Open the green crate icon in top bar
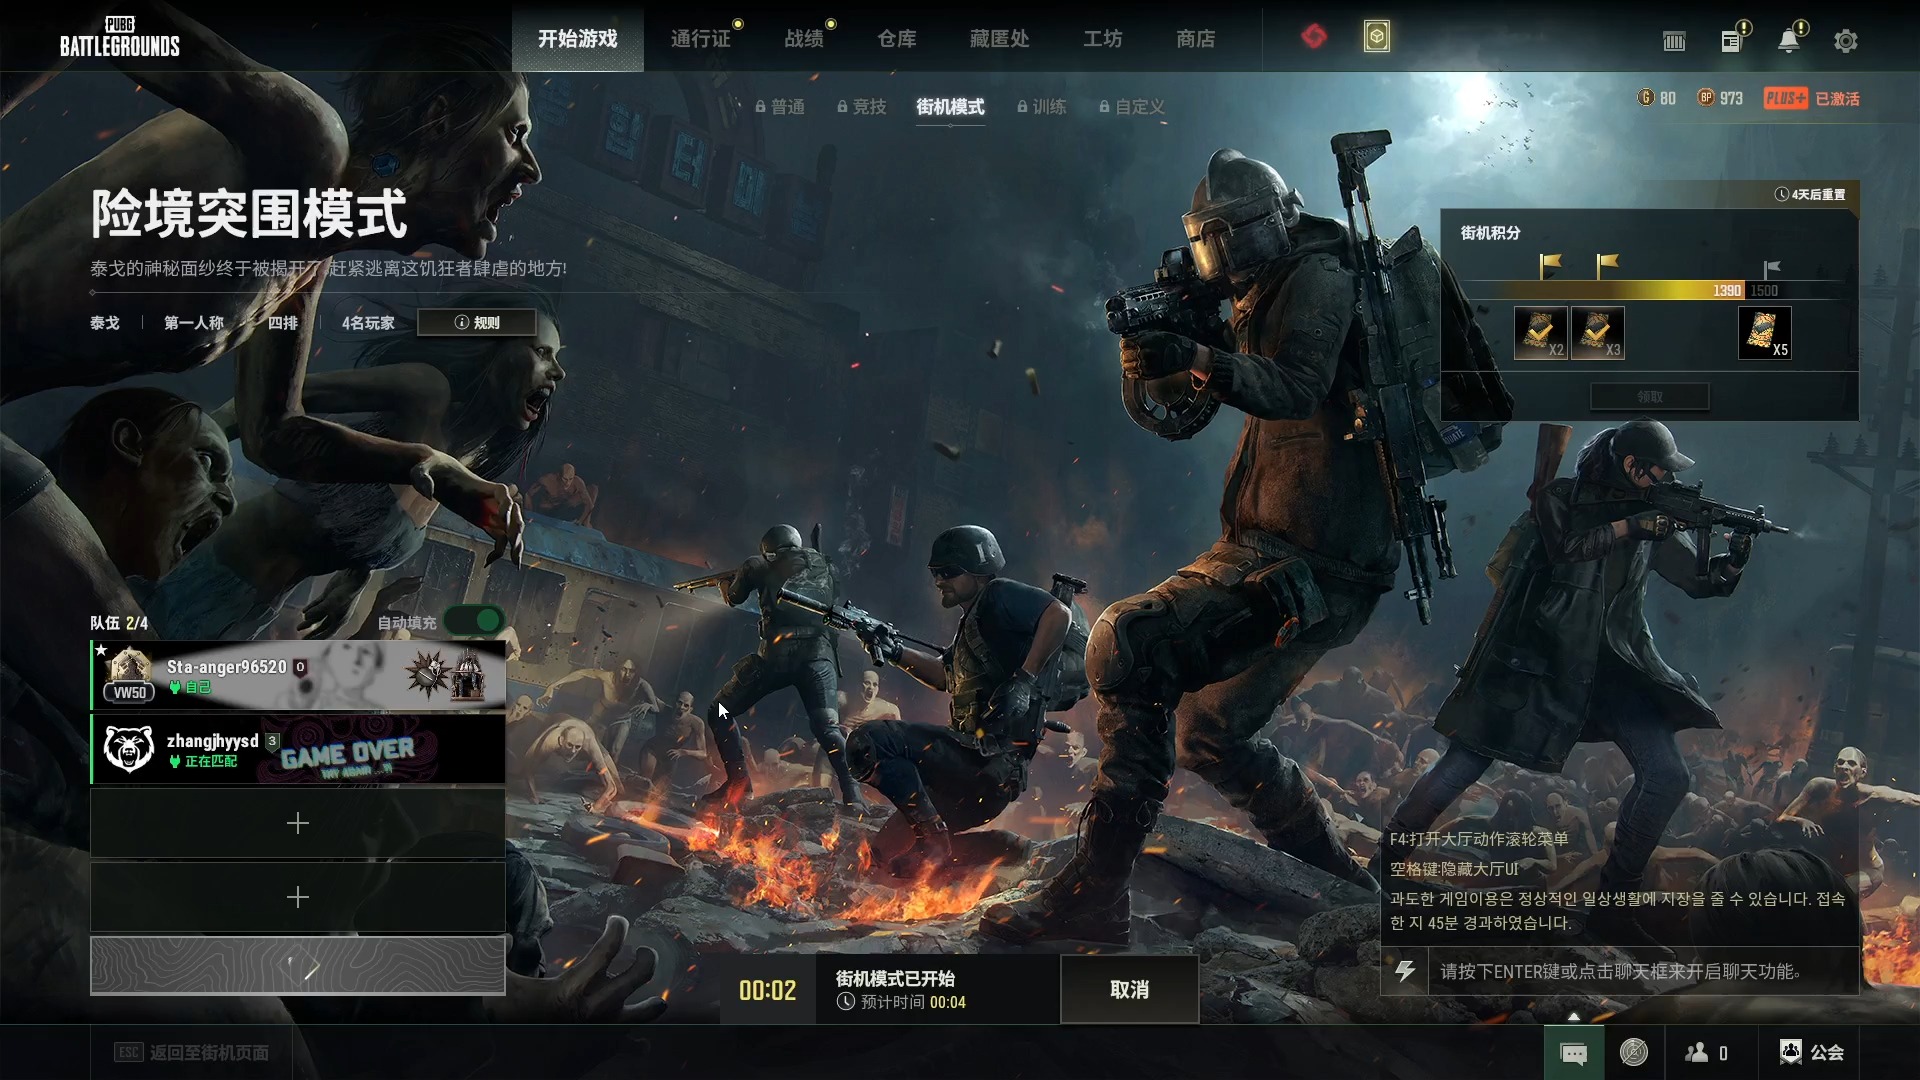Image resolution: width=1920 pixels, height=1080 pixels. [1377, 37]
